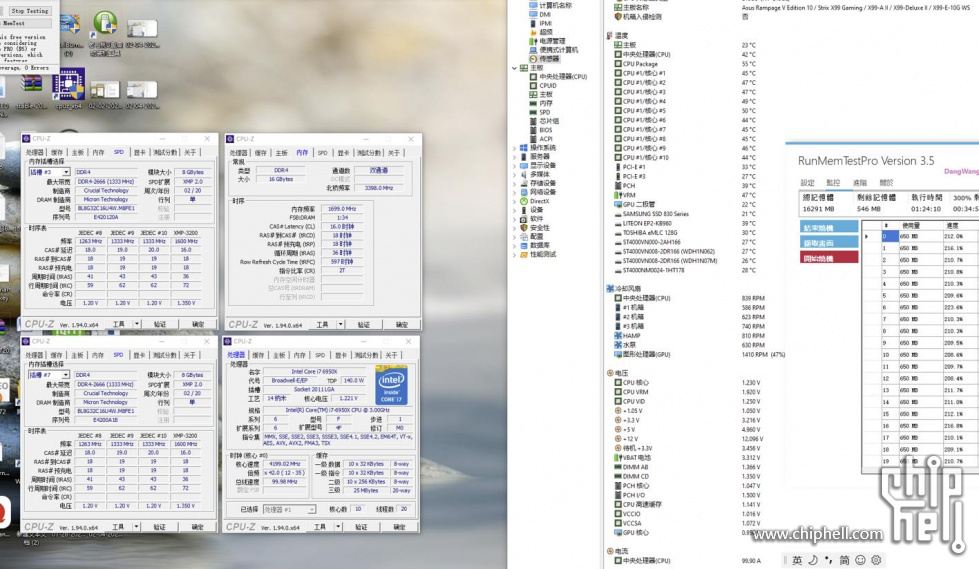Switch the IME simplified 简 indicator
Image resolution: width=979 pixels, height=569 pixels.
click(x=844, y=560)
